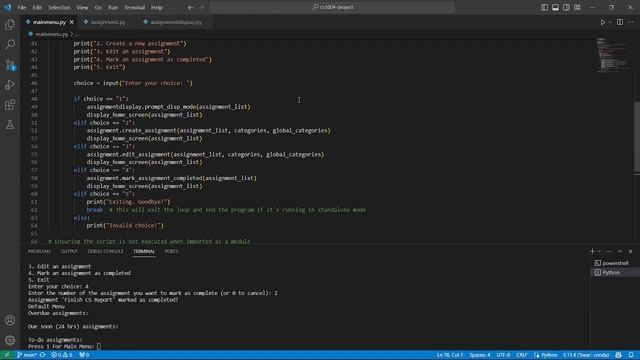640x360 pixels.
Task: Toggle the secondary side bar layout
Action: pyautogui.click(x=566, y=7)
